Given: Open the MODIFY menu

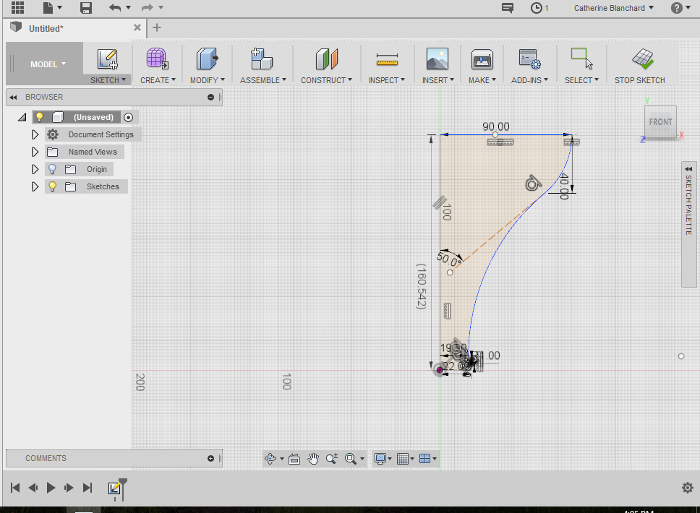Looking at the screenshot, I should click(x=207, y=80).
